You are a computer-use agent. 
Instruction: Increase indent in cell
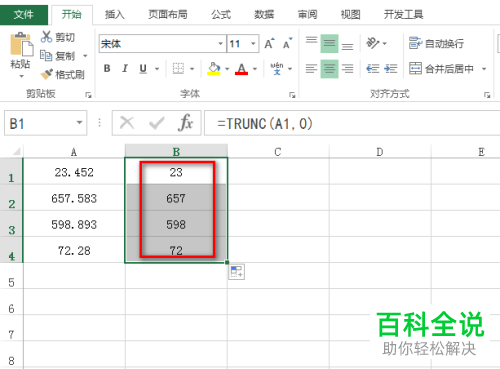(390, 69)
